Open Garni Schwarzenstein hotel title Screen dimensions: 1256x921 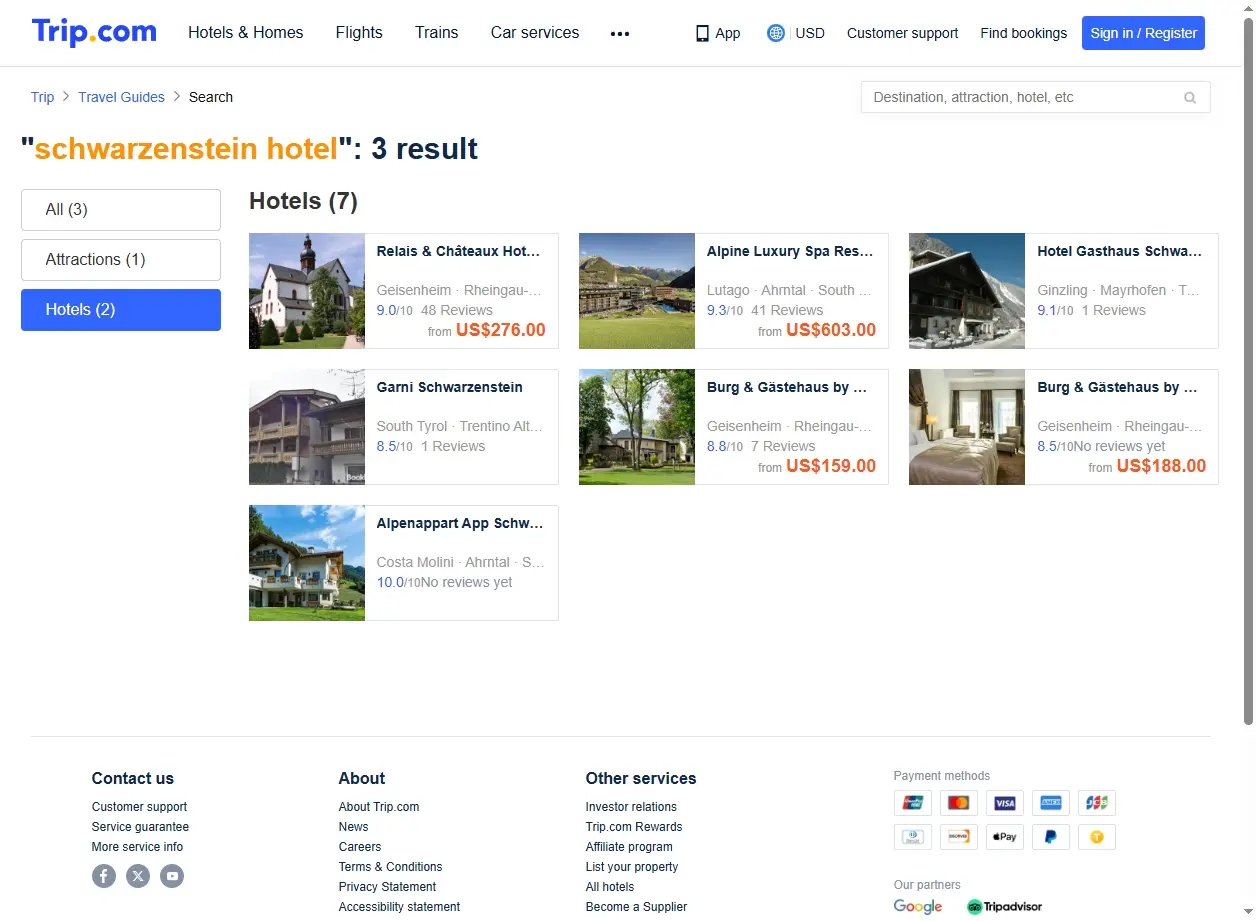point(450,387)
